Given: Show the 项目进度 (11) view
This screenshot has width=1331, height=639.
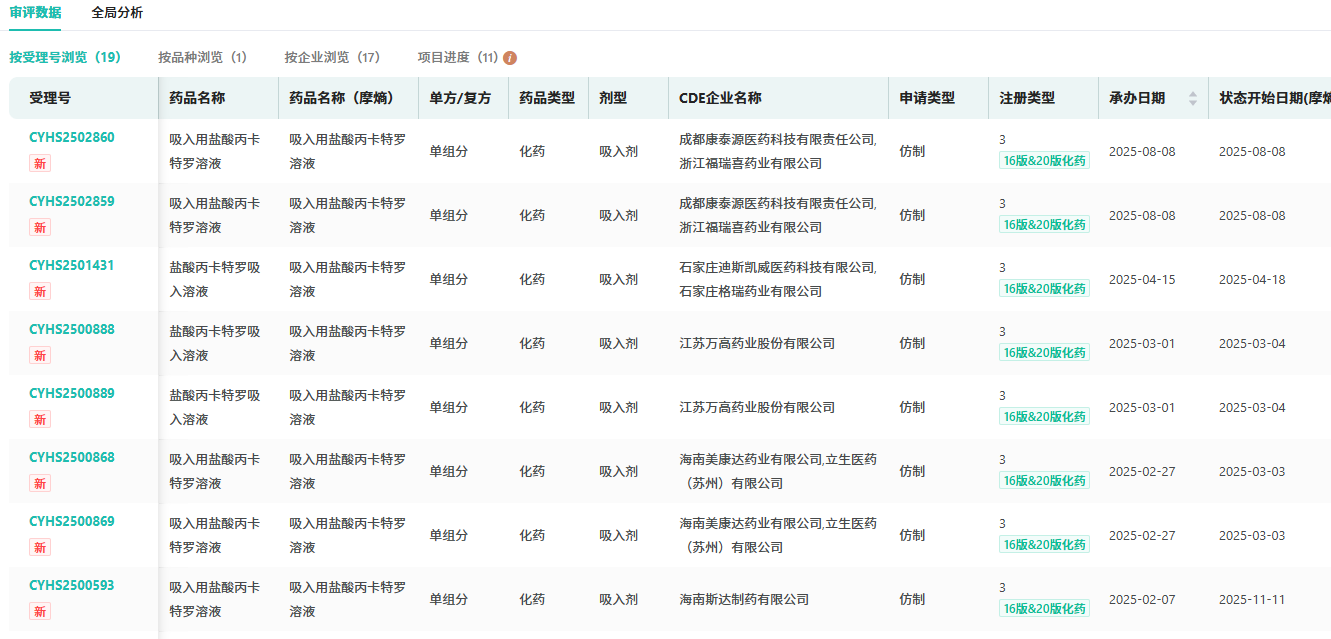Looking at the screenshot, I should pyautogui.click(x=458, y=58).
